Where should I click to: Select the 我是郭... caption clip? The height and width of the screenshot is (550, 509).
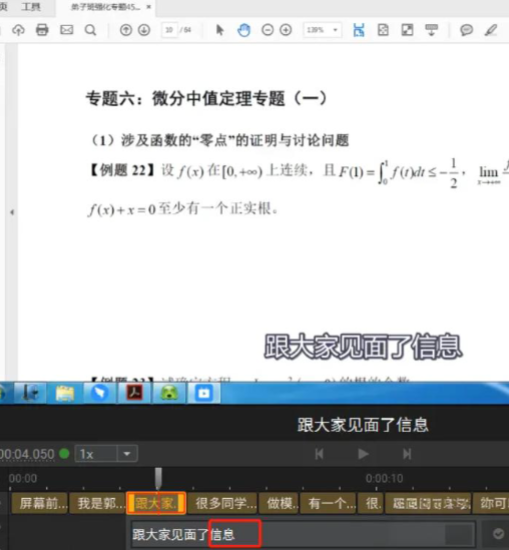coord(98,504)
